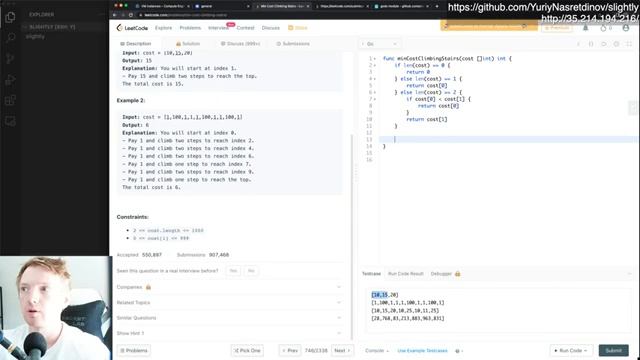Screen dimensions: 640x360
Task: Open the Explorer files icon in VS Code
Action: [x=10, y=17]
